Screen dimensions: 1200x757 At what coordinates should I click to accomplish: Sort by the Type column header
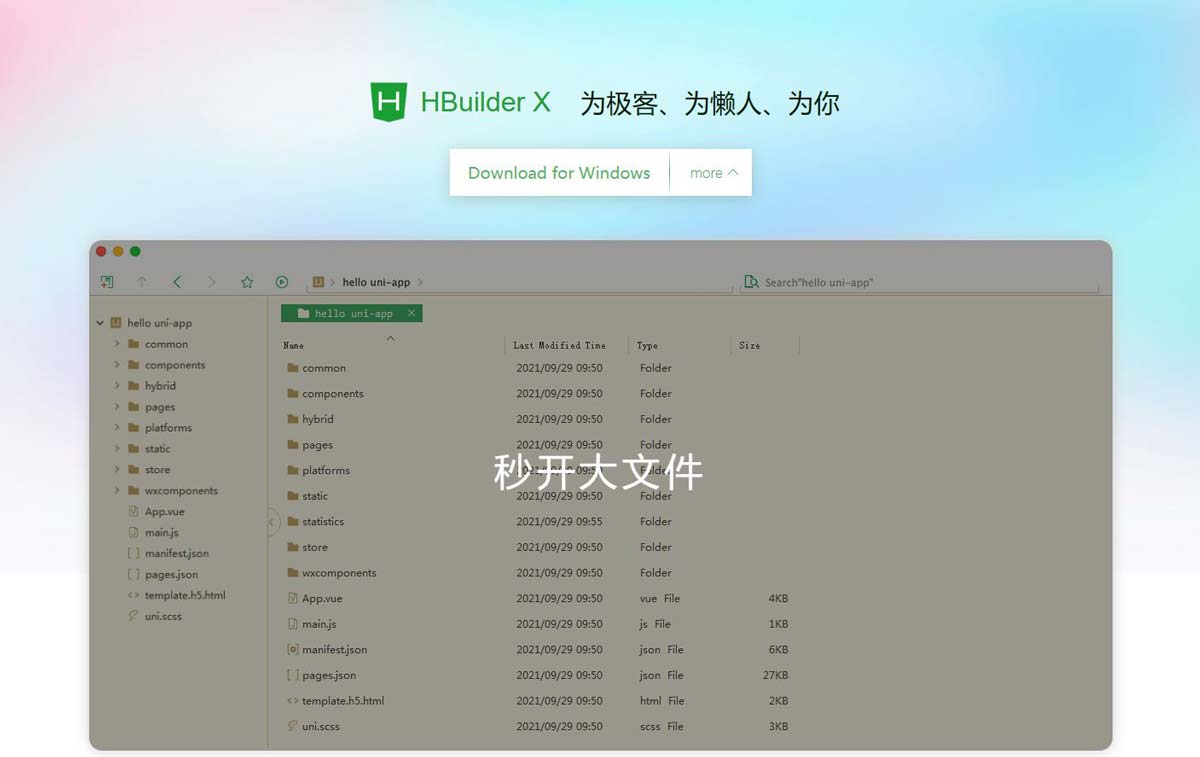(647, 346)
